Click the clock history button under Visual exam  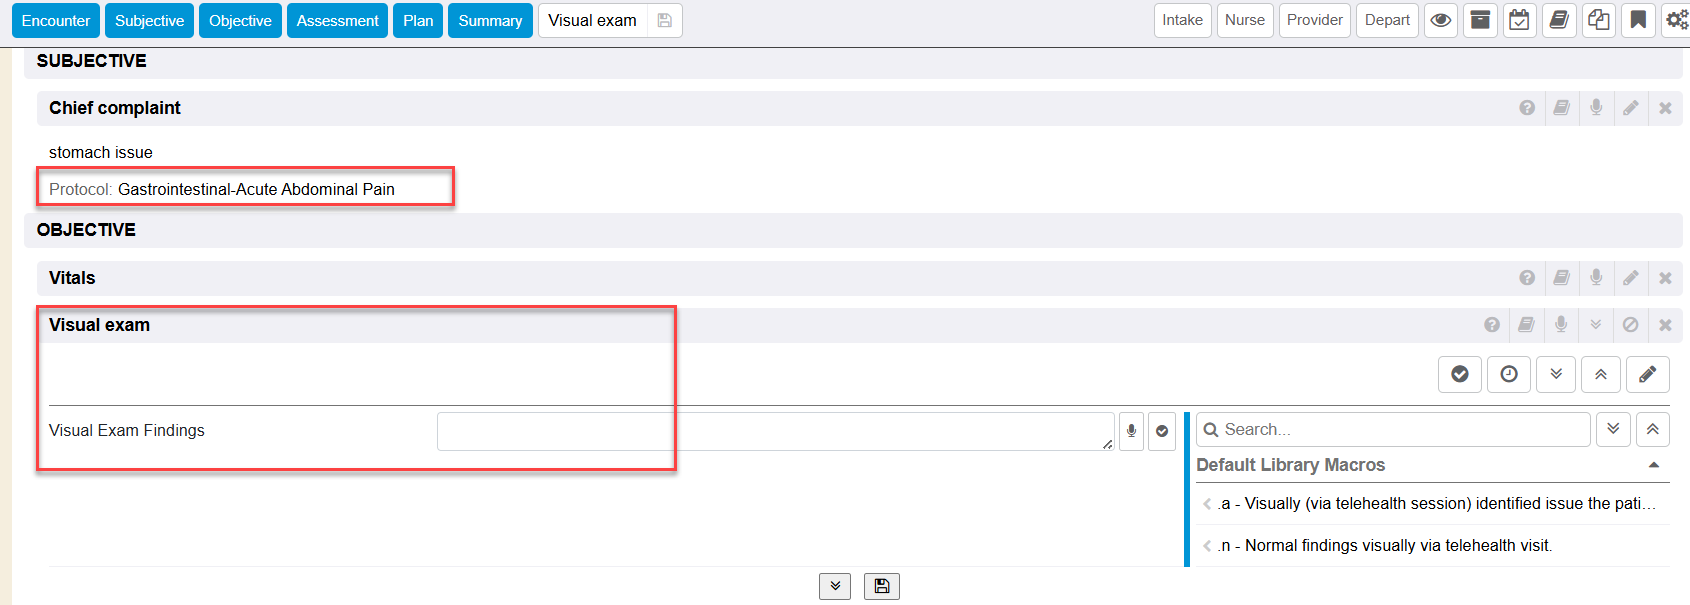(x=1509, y=374)
